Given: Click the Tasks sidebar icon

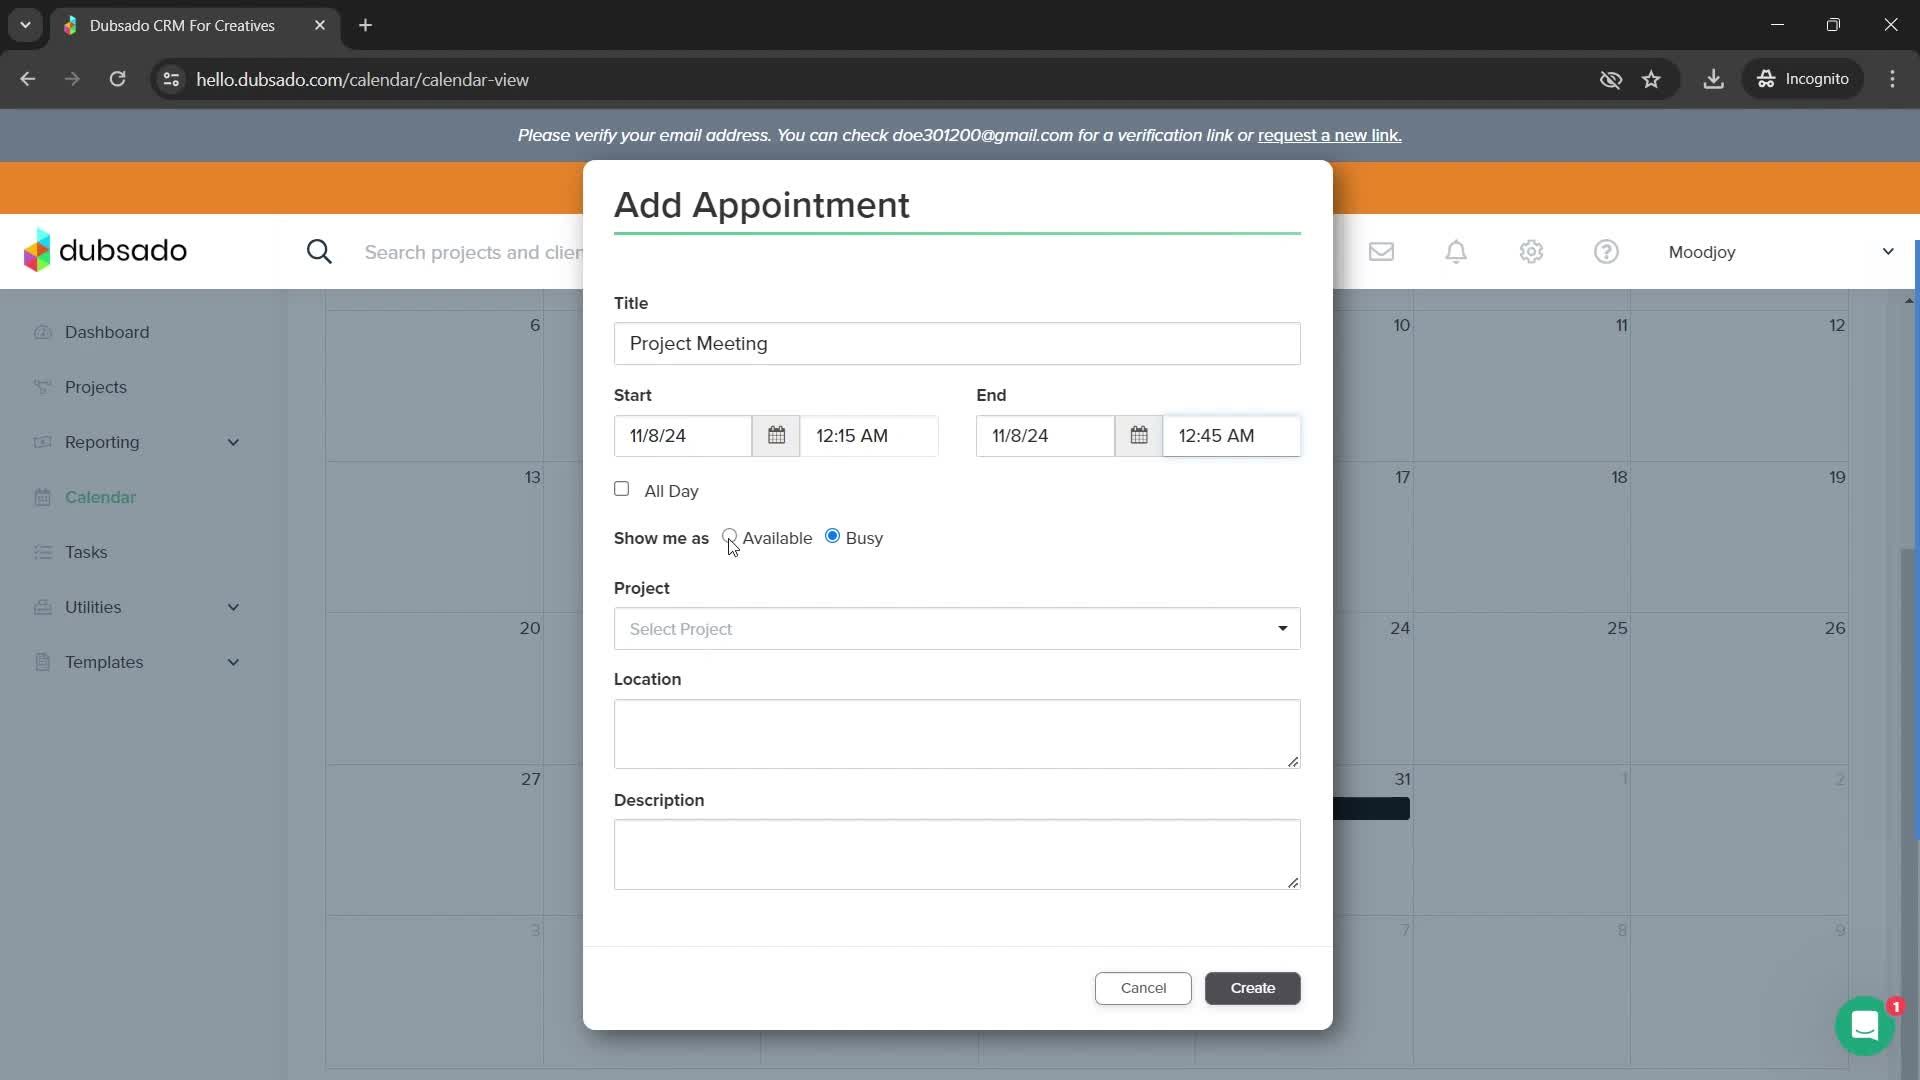Looking at the screenshot, I should pyautogui.click(x=42, y=552).
